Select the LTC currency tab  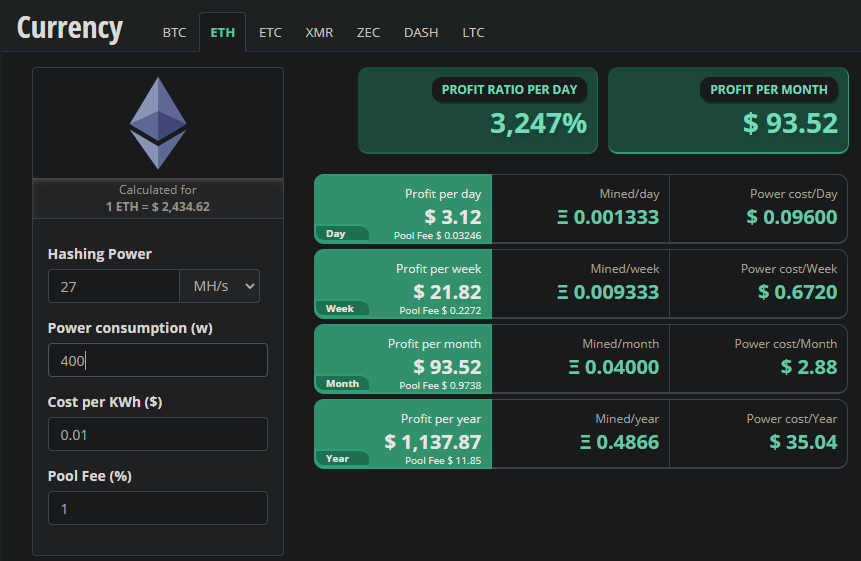coord(473,32)
